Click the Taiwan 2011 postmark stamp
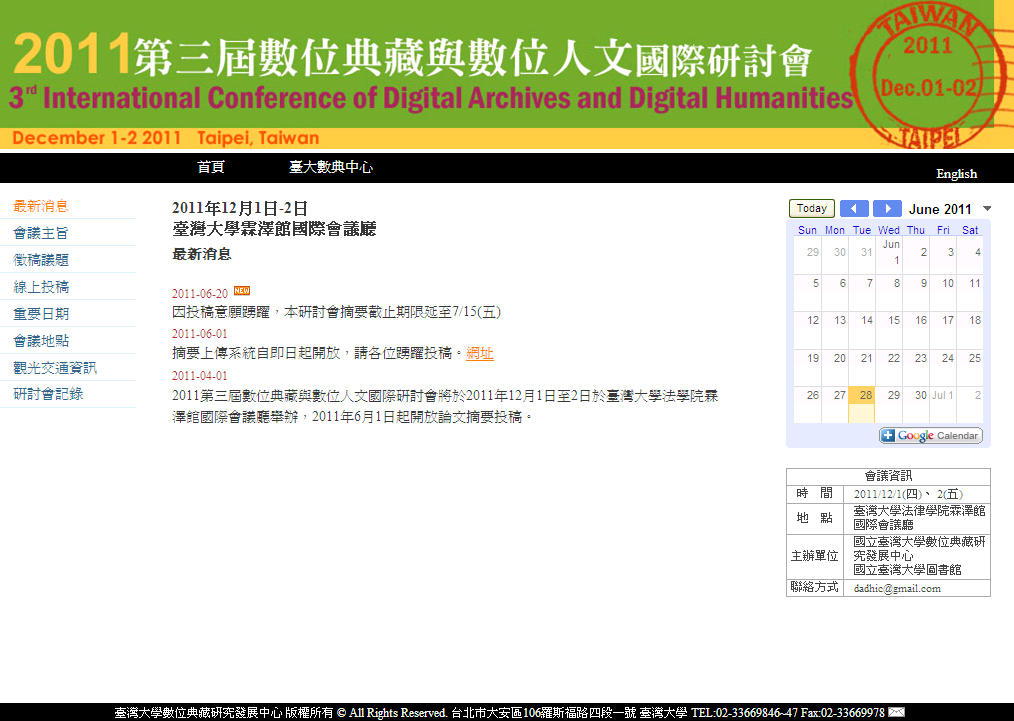Viewport: 1014px width, 721px height. 926,74
